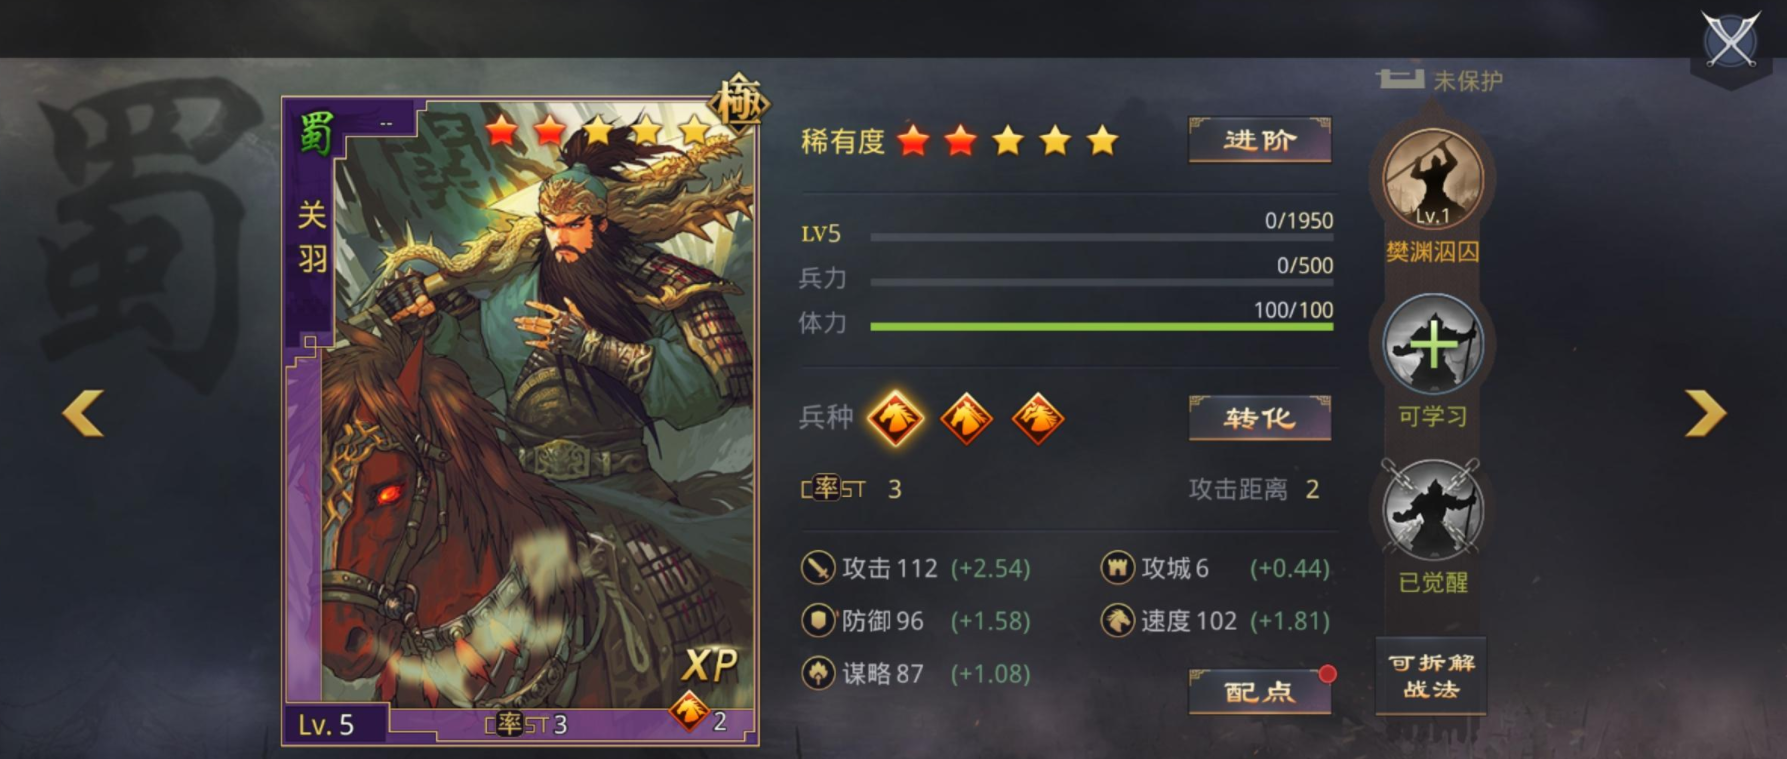Select the first cavalry troop type icon

(894, 418)
